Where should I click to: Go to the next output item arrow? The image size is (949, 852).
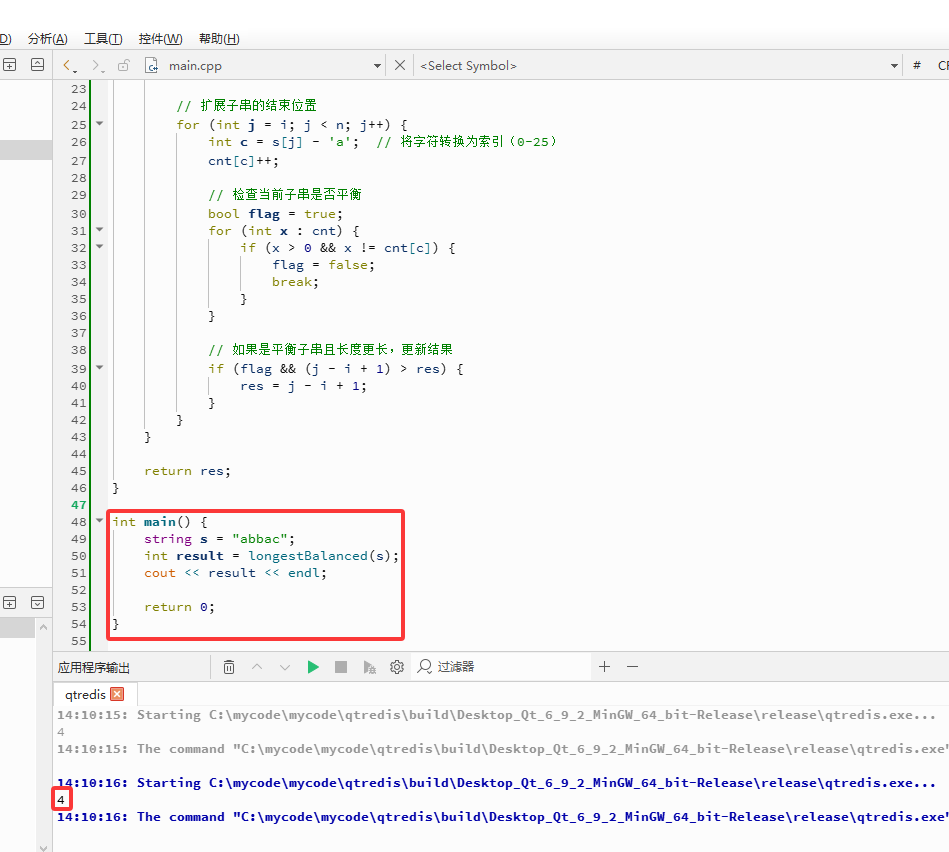pyautogui.click(x=285, y=667)
